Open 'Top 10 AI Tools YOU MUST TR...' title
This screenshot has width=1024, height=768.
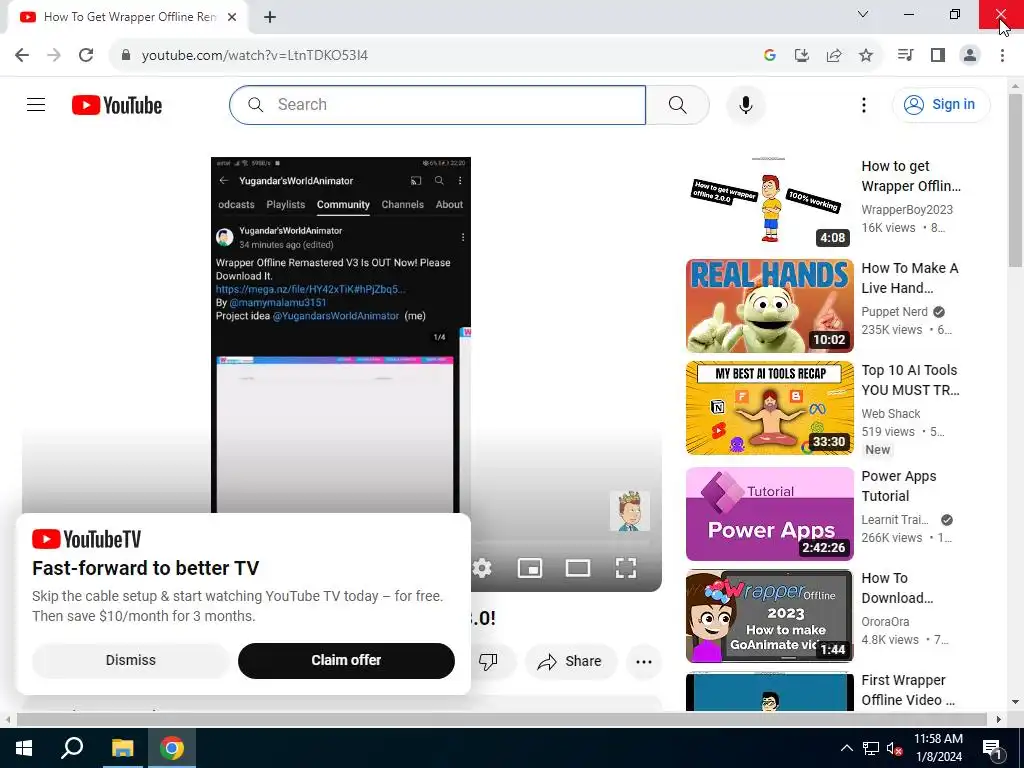[x=910, y=380]
